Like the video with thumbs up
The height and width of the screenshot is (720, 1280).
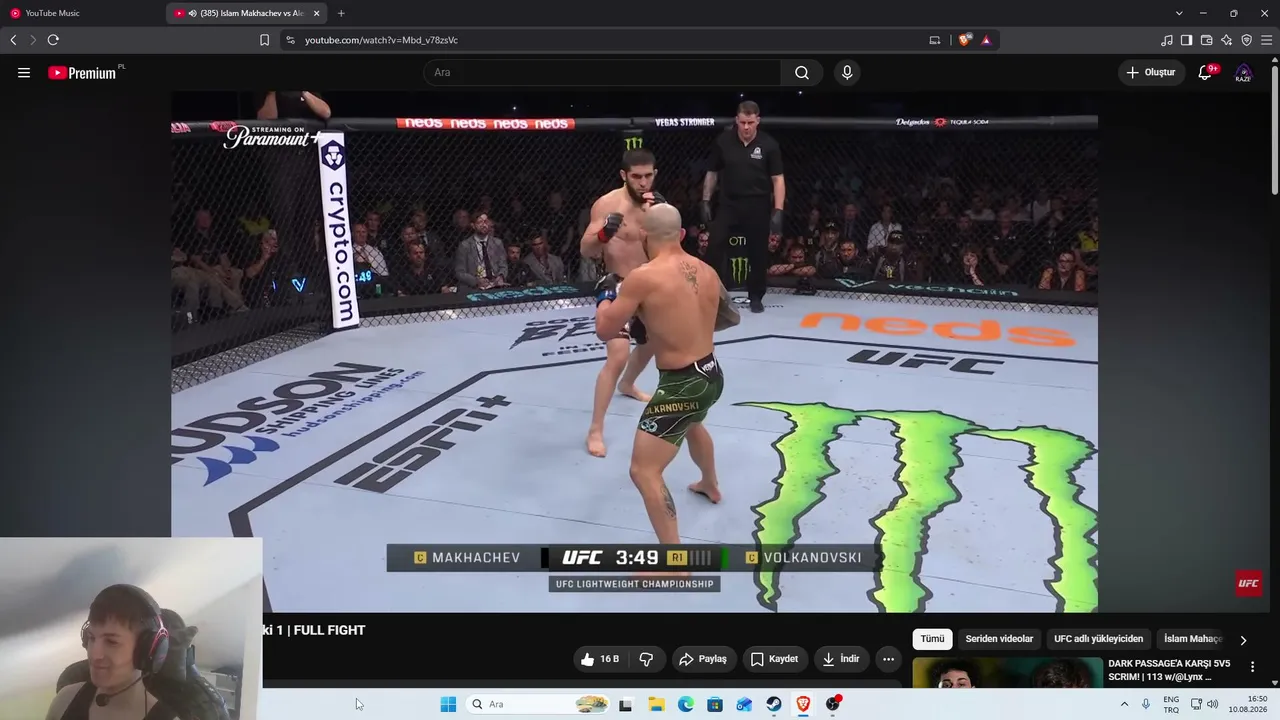600,659
